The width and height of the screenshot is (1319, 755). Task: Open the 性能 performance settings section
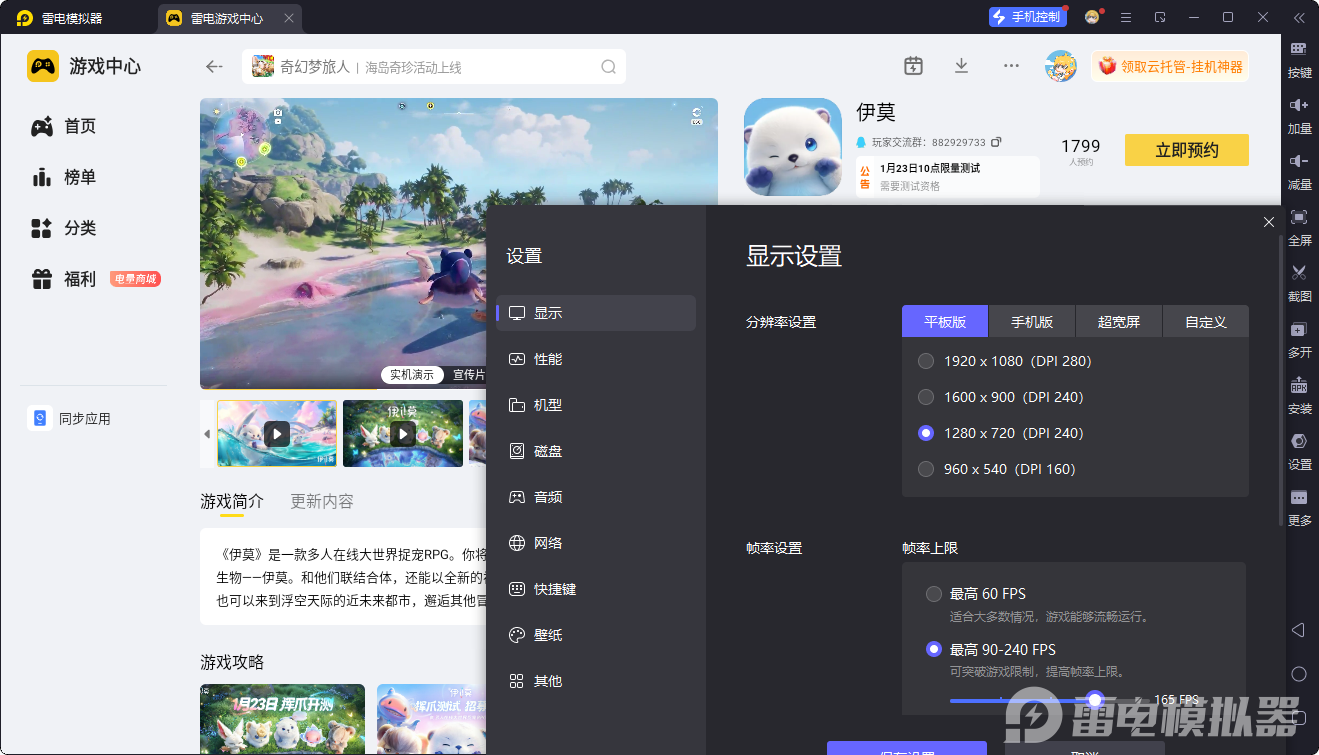pyautogui.click(x=547, y=359)
